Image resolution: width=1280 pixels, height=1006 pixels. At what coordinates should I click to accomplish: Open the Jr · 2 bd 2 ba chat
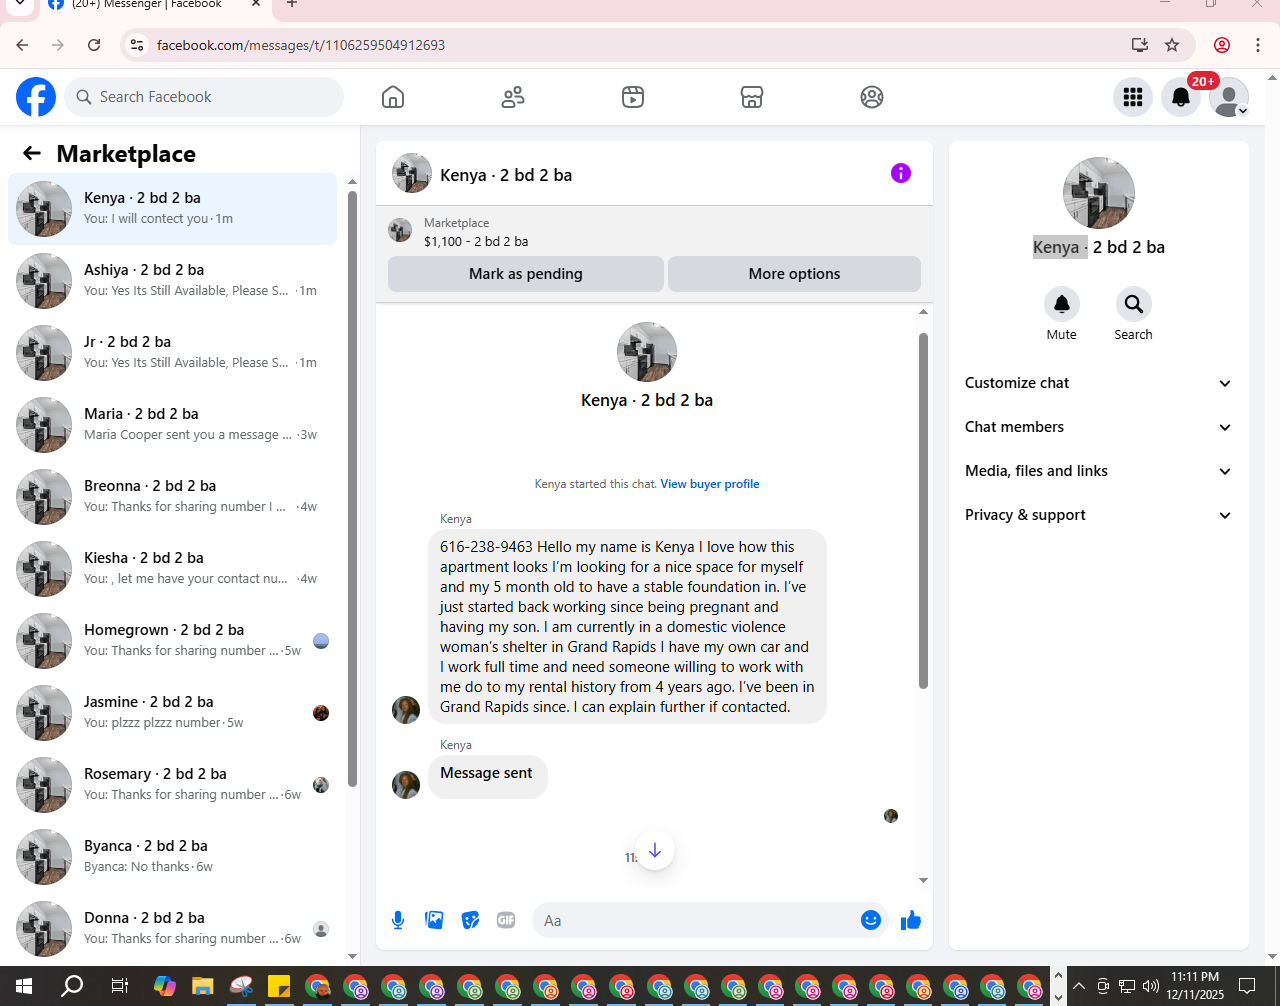pos(173,353)
